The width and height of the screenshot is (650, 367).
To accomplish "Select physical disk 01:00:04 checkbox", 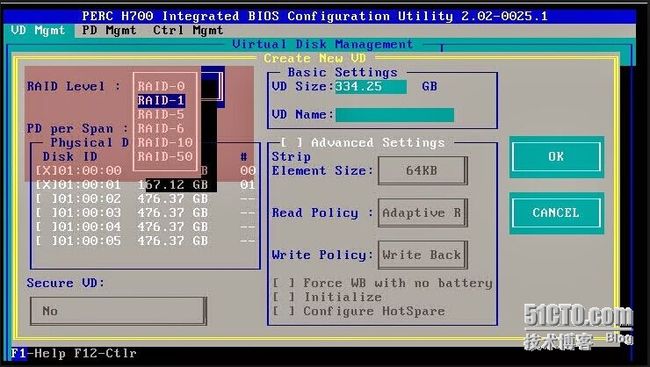I will tap(46, 227).
